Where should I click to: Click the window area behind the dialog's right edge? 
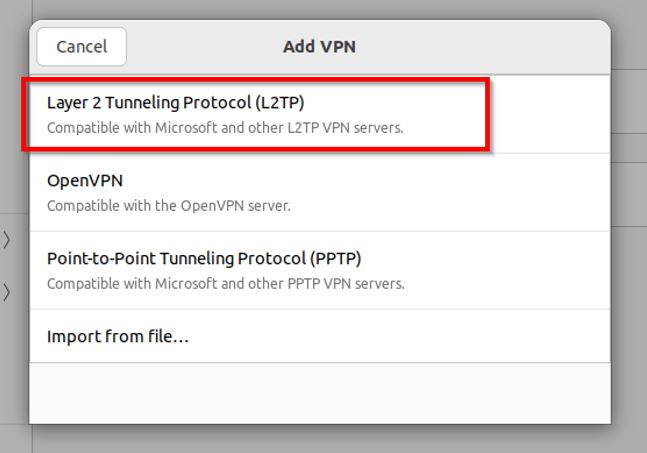[630, 250]
